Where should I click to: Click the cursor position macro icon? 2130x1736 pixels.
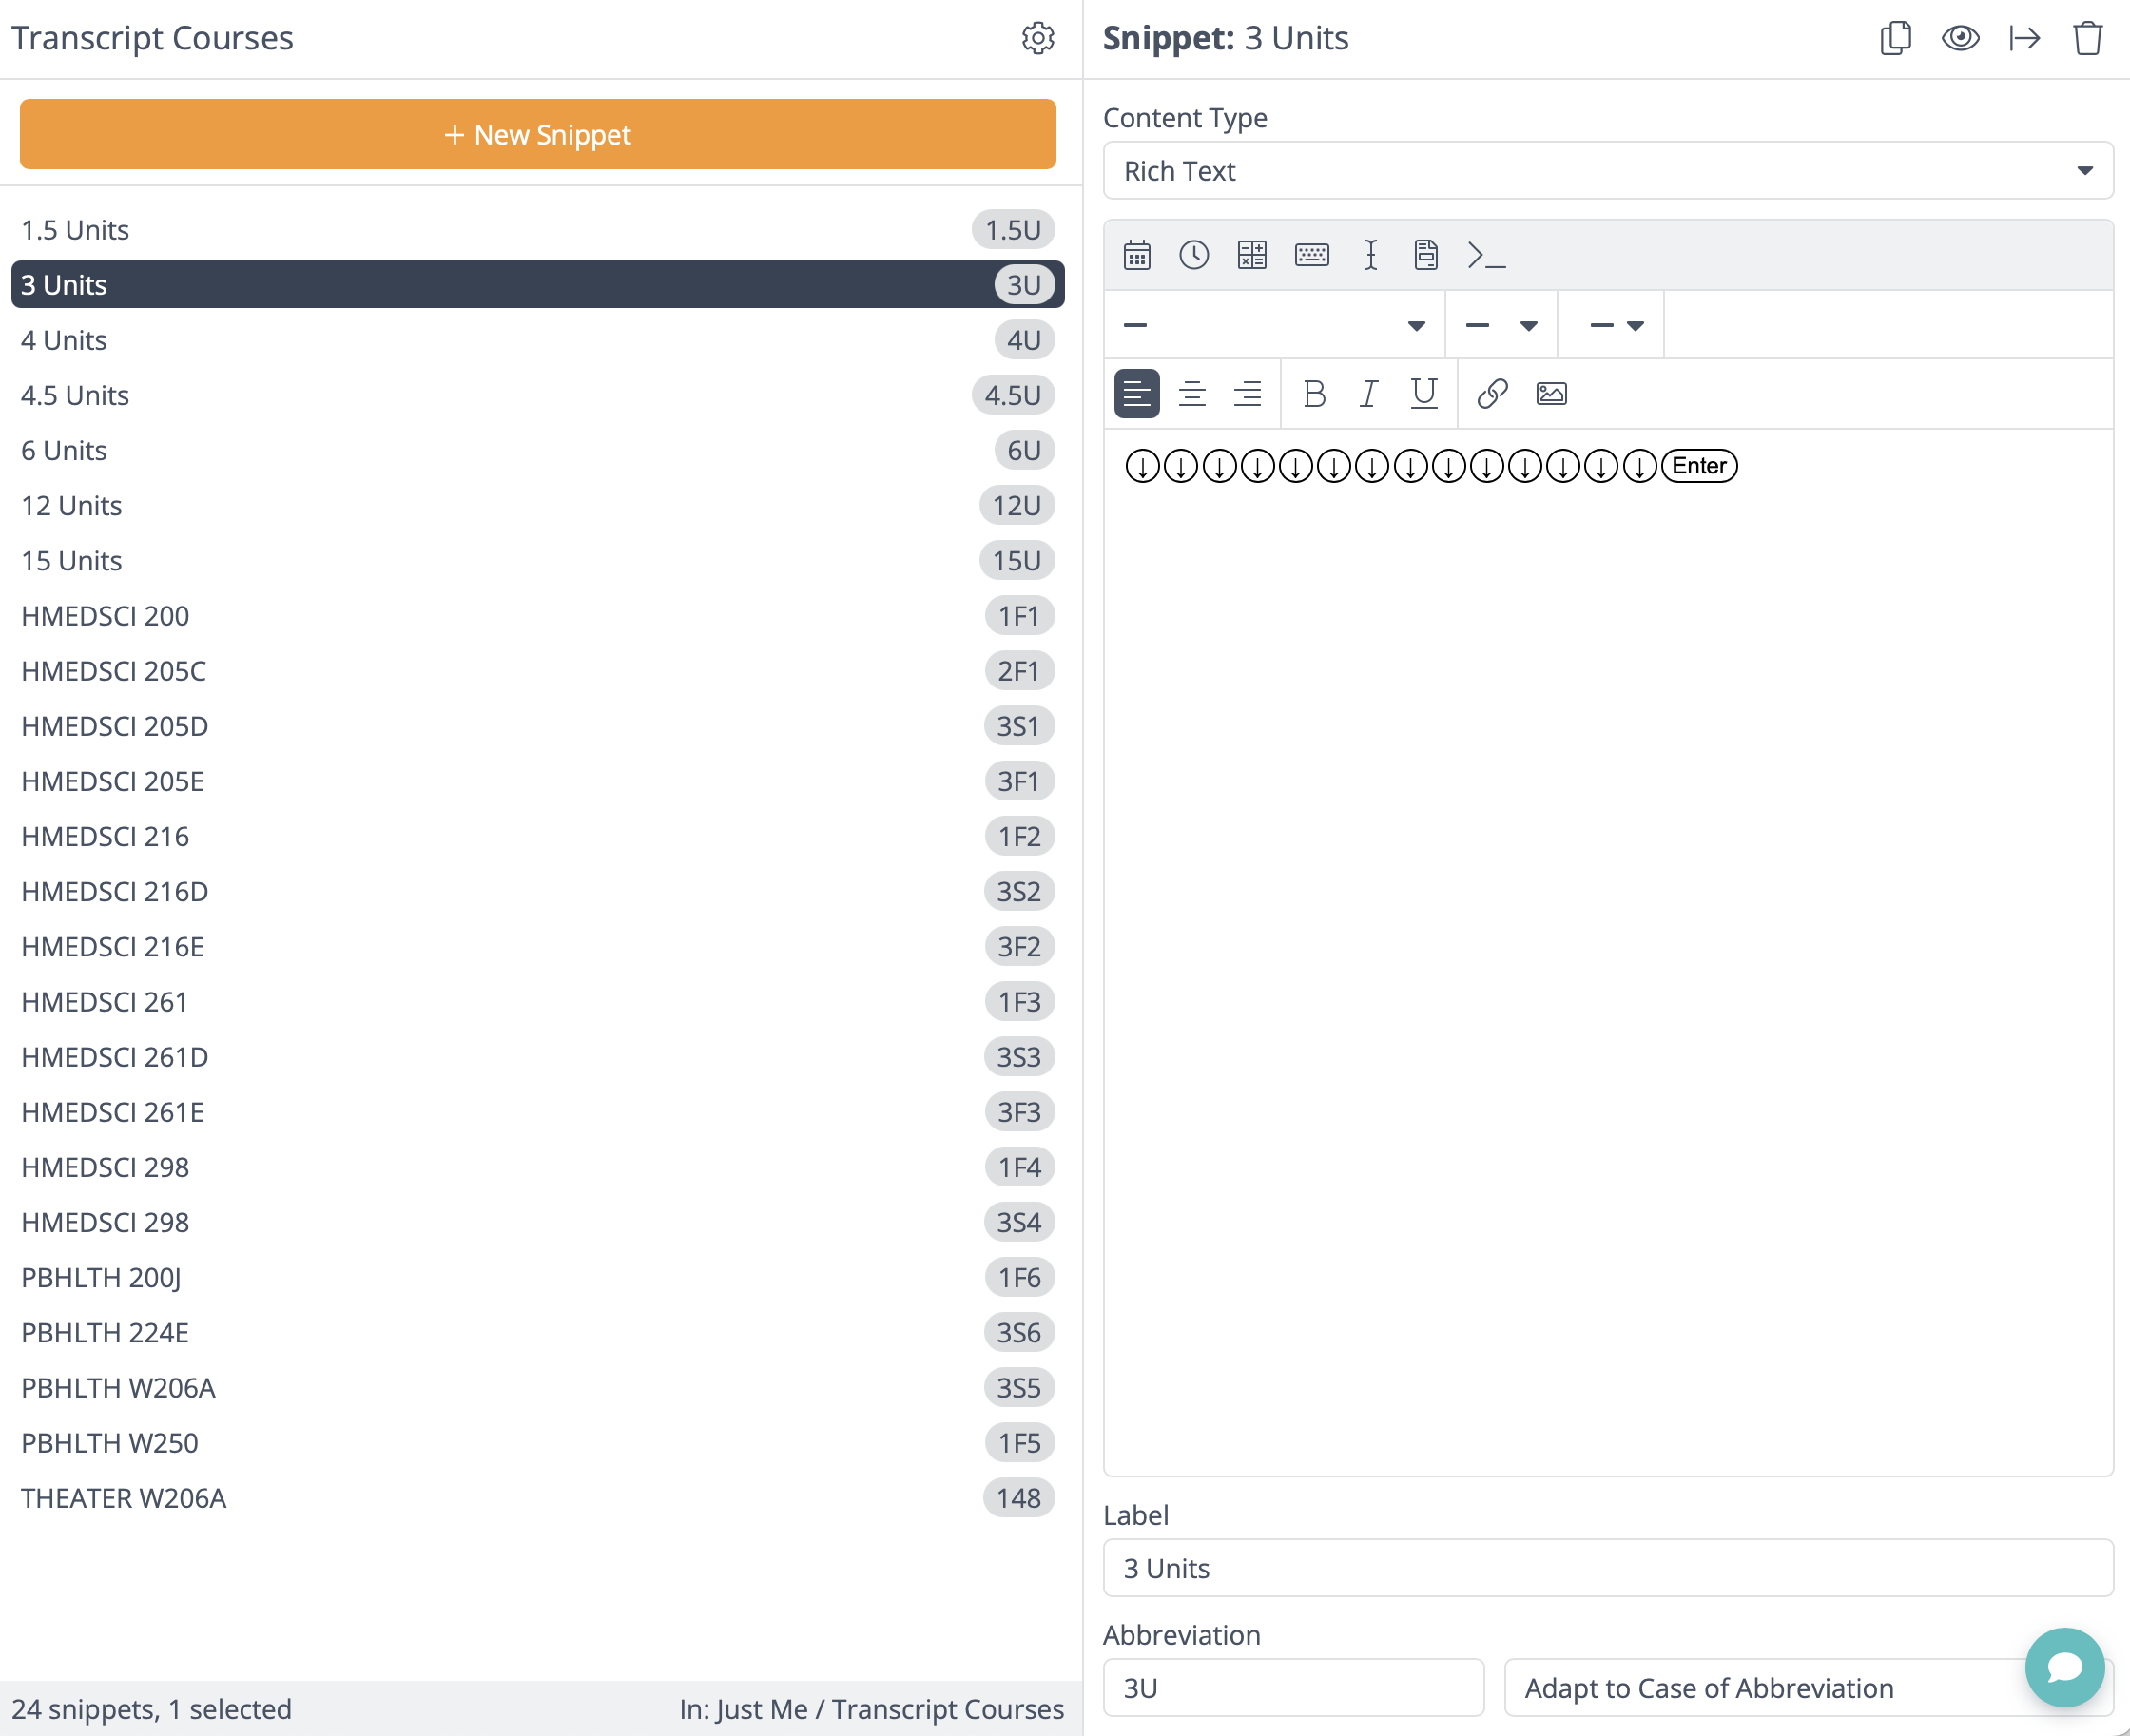tap(1371, 255)
